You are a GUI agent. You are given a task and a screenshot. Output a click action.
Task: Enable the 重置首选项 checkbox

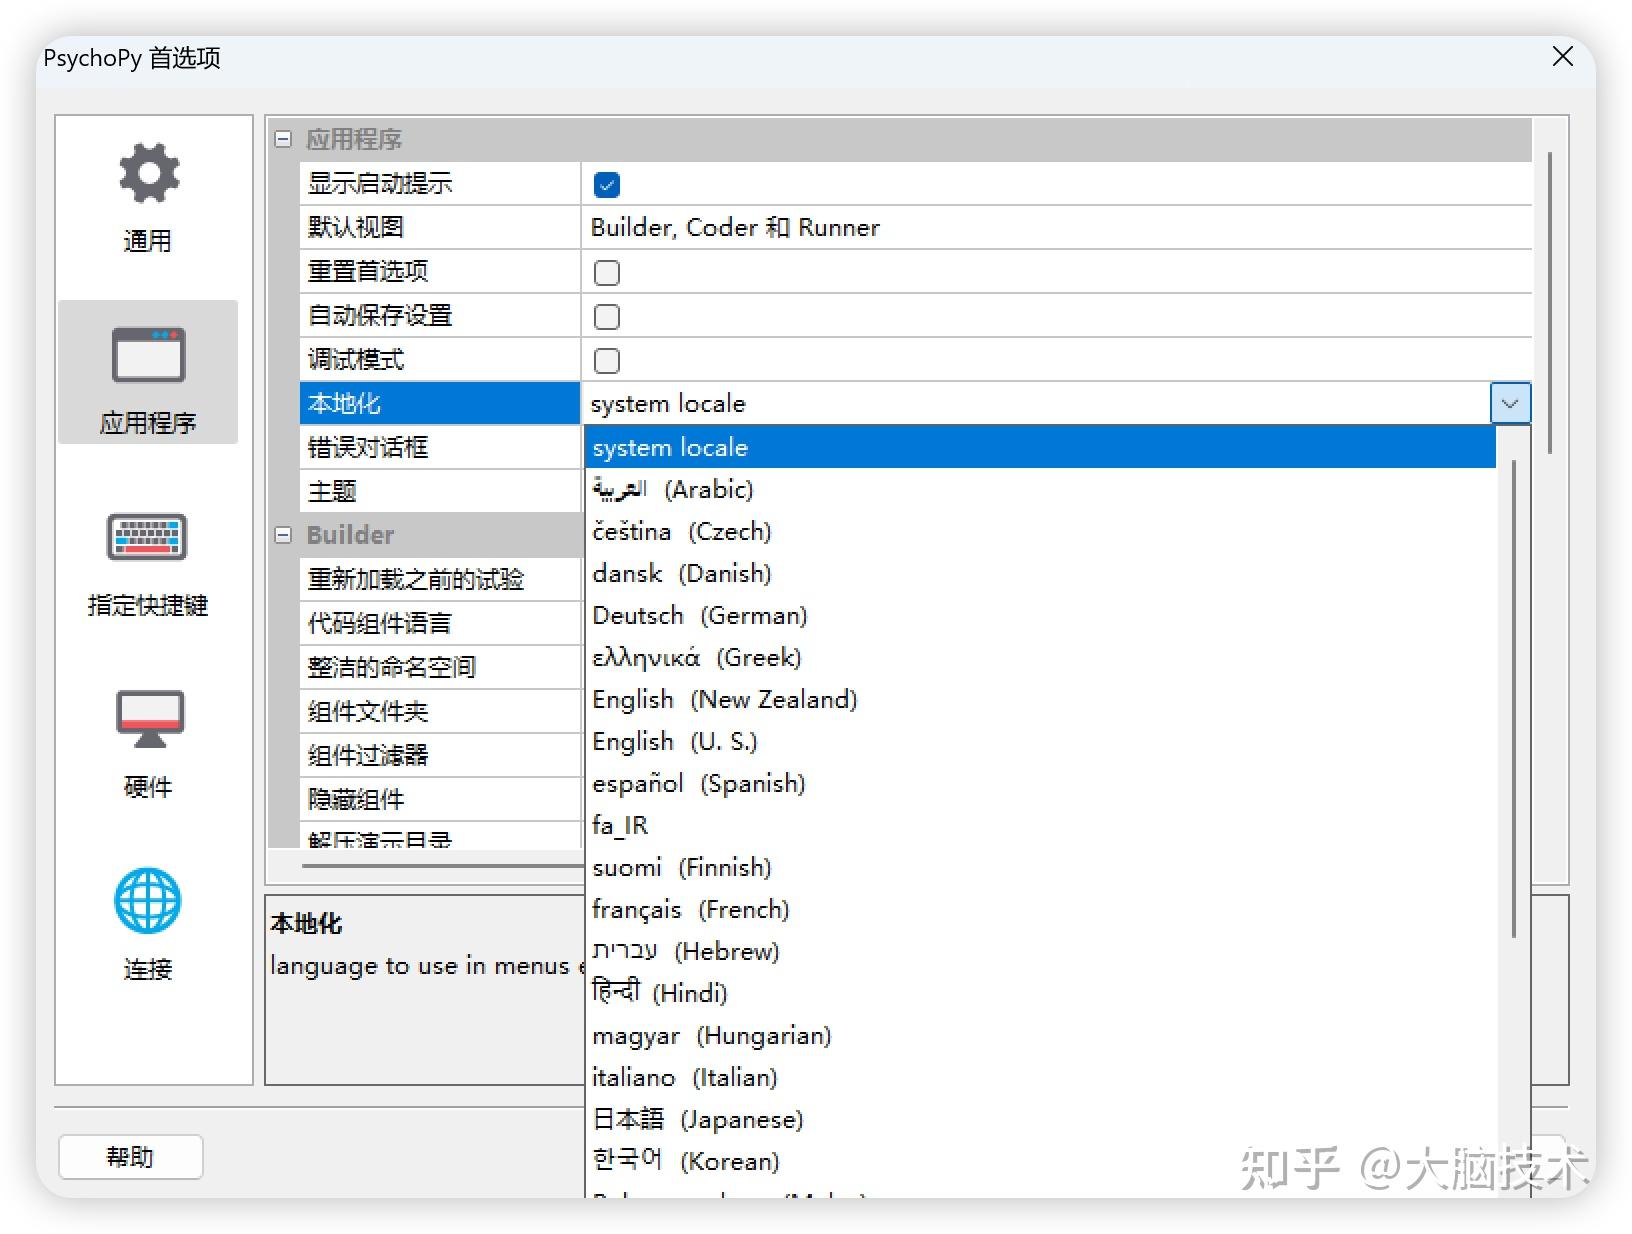click(x=606, y=272)
